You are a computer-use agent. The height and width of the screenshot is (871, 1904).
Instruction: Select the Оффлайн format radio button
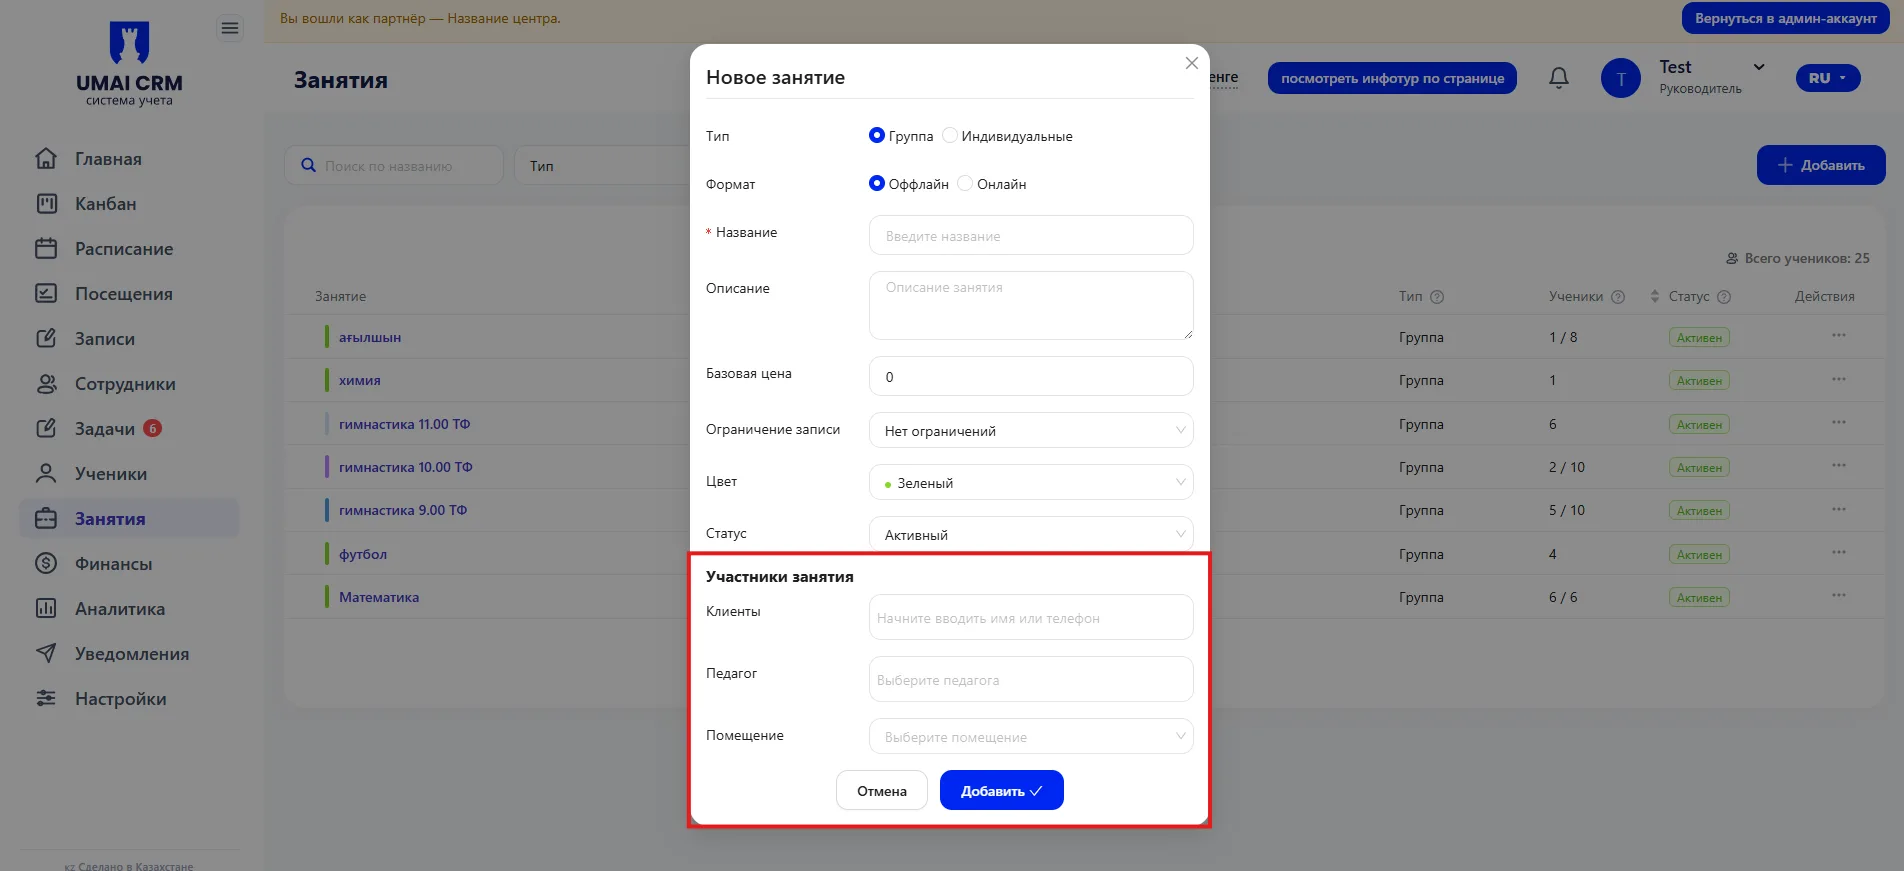point(877,183)
